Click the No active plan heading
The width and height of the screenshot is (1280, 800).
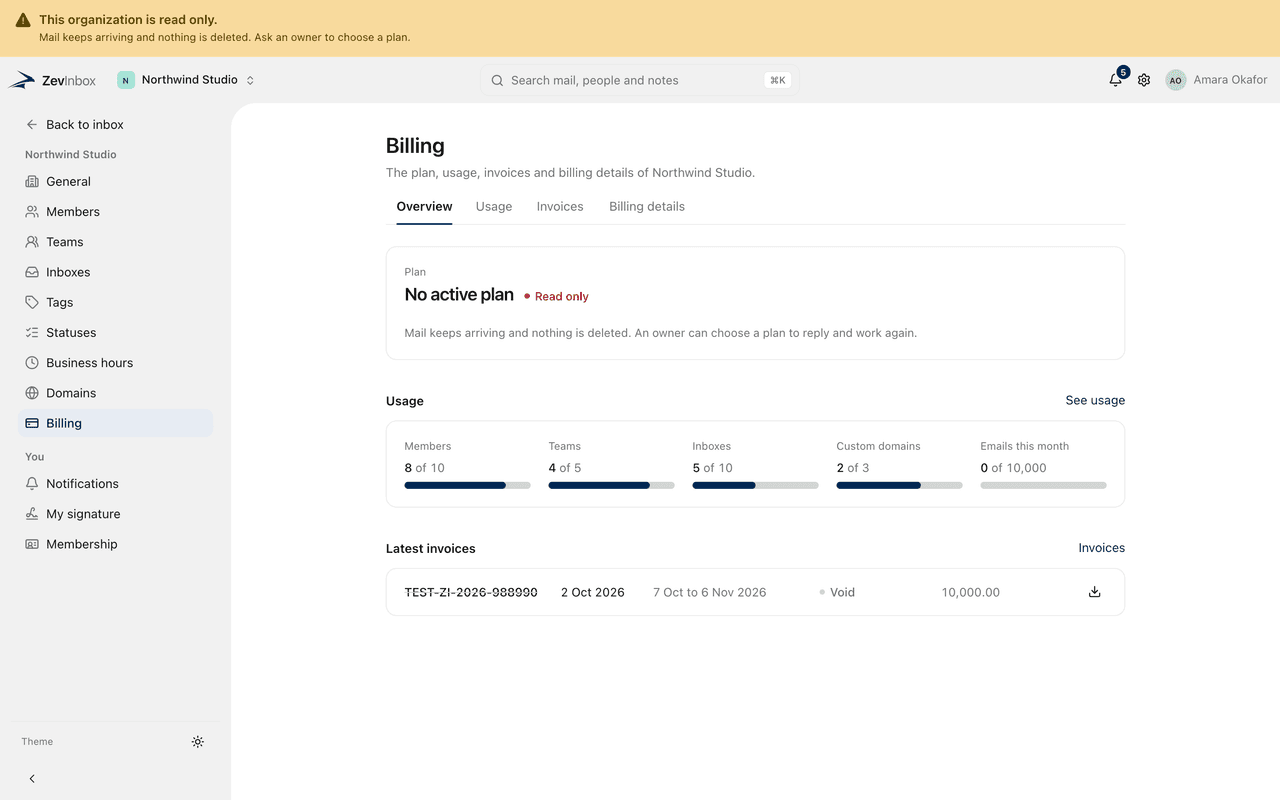(x=459, y=295)
